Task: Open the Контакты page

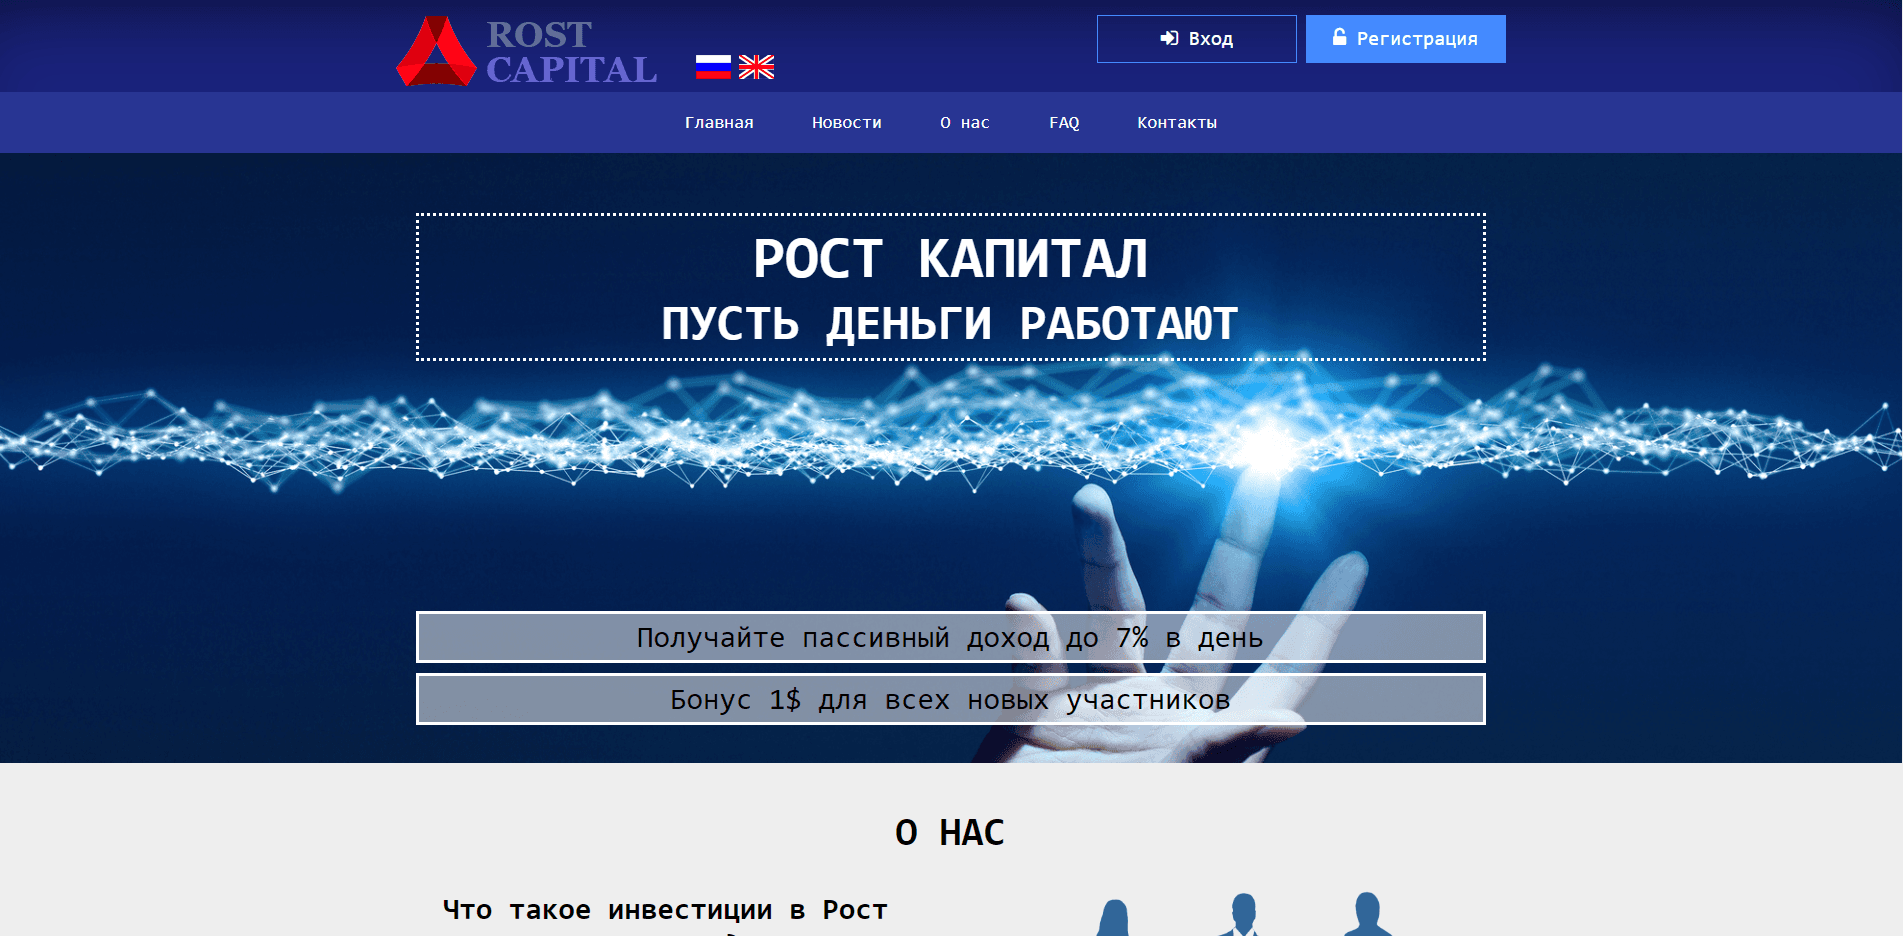Action: [1176, 122]
